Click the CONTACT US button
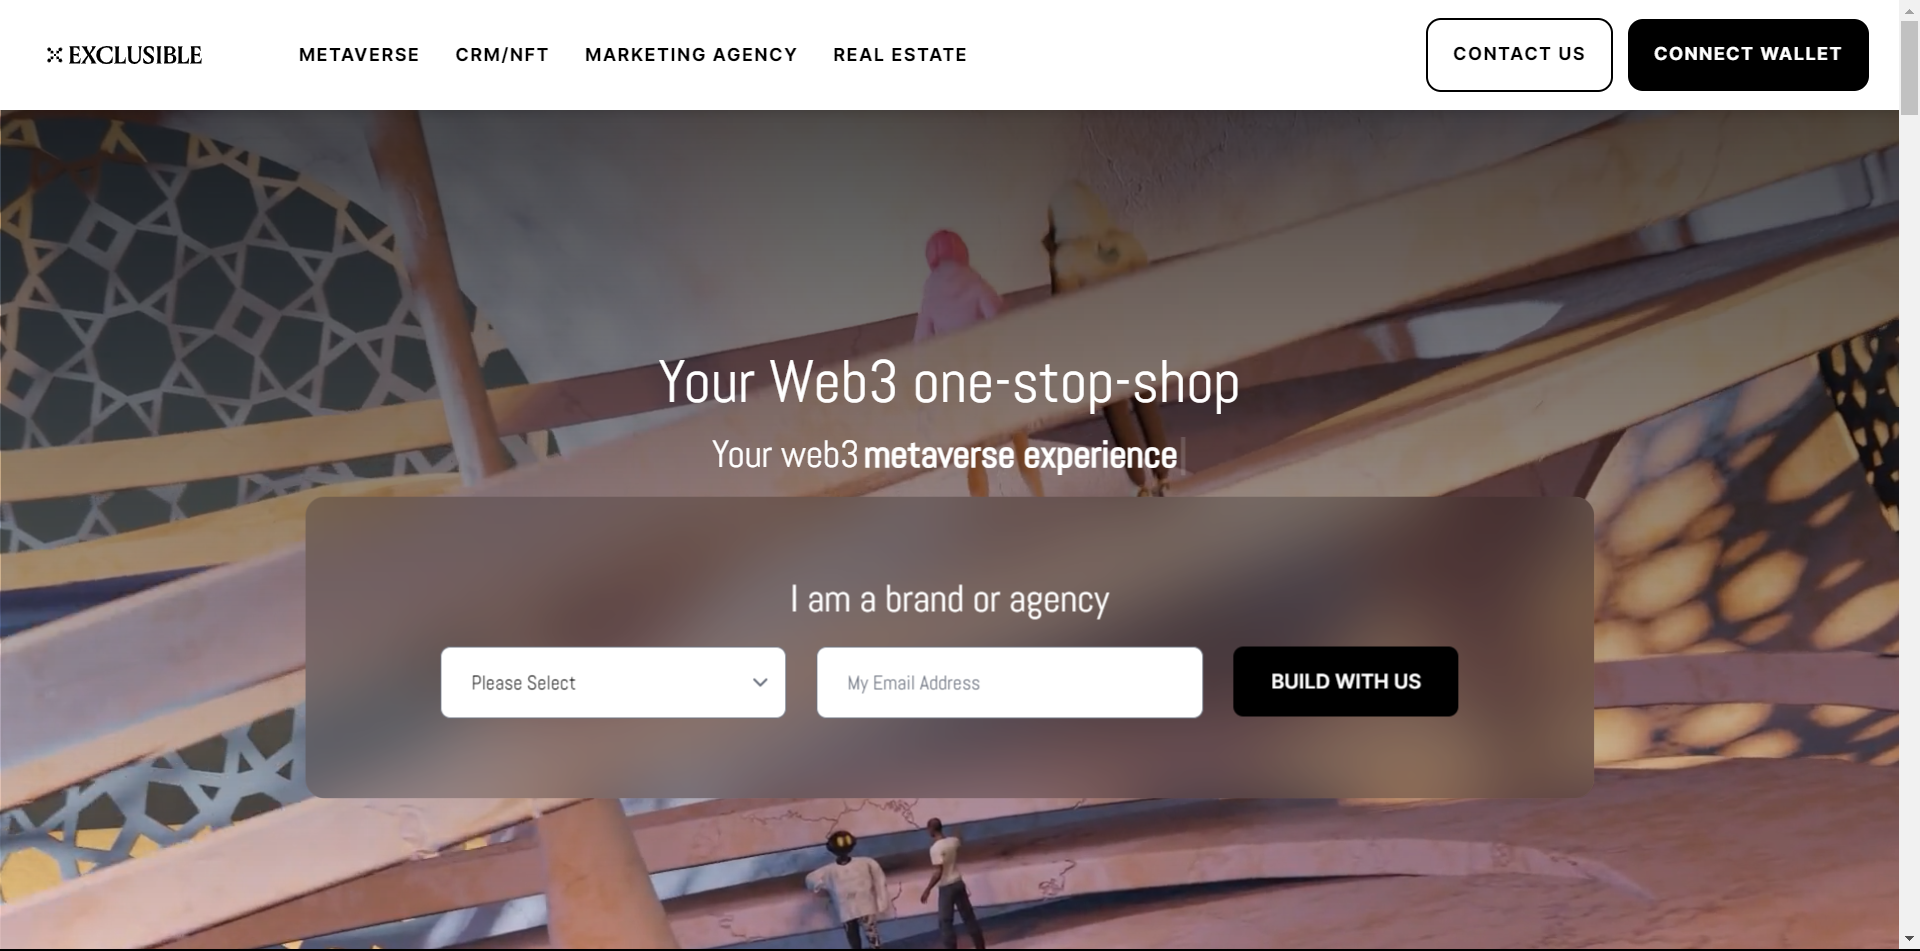This screenshot has width=1920, height=951. click(x=1519, y=55)
